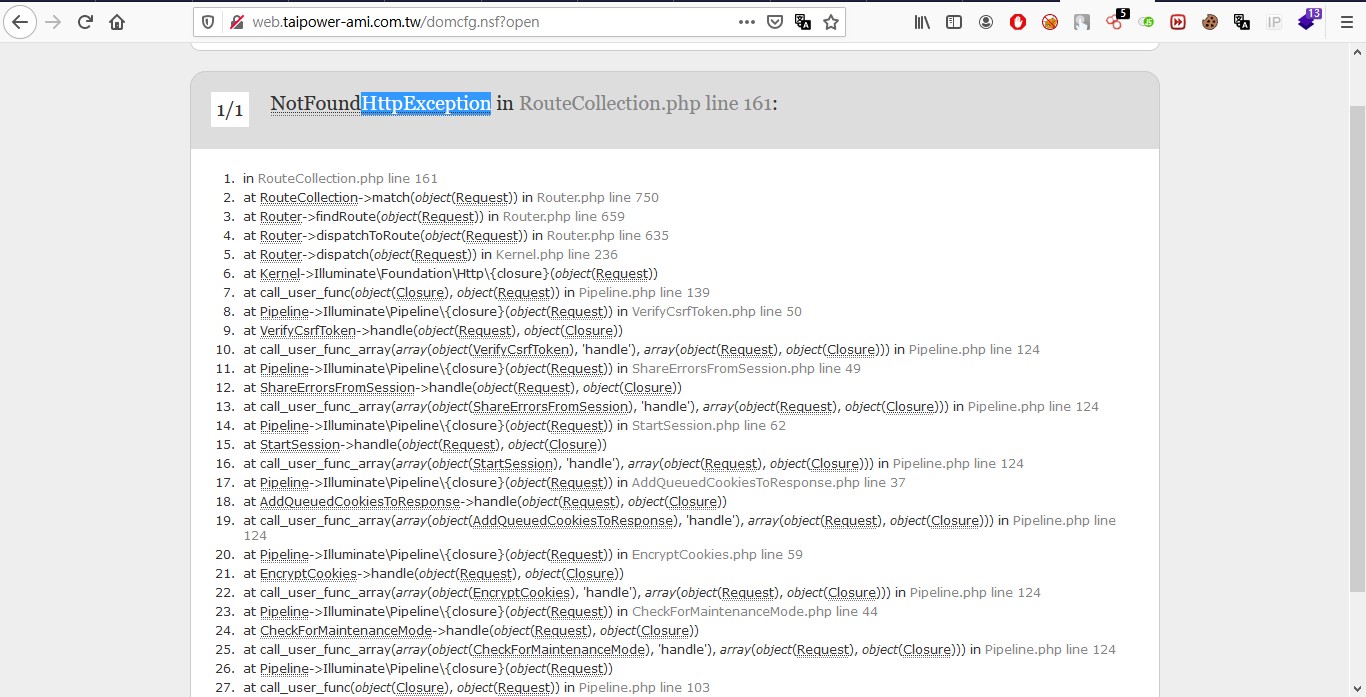The width and height of the screenshot is (1366, 697).
Task: Click the scrollbar down arrow
Action: (x=1357, y=688)
